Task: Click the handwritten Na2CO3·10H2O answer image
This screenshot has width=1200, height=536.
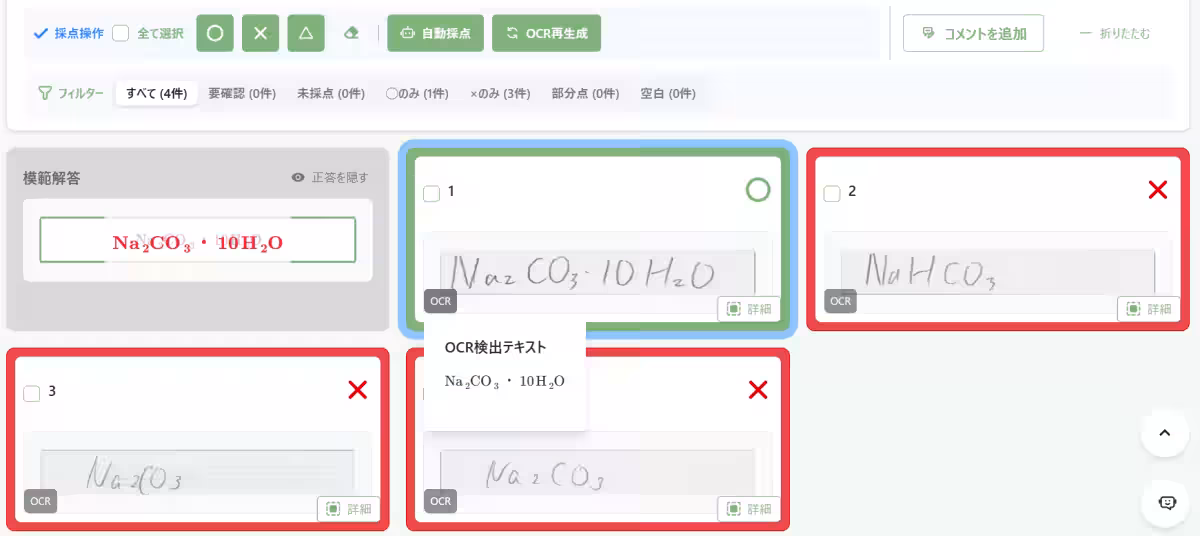Action: click(598, 271)
